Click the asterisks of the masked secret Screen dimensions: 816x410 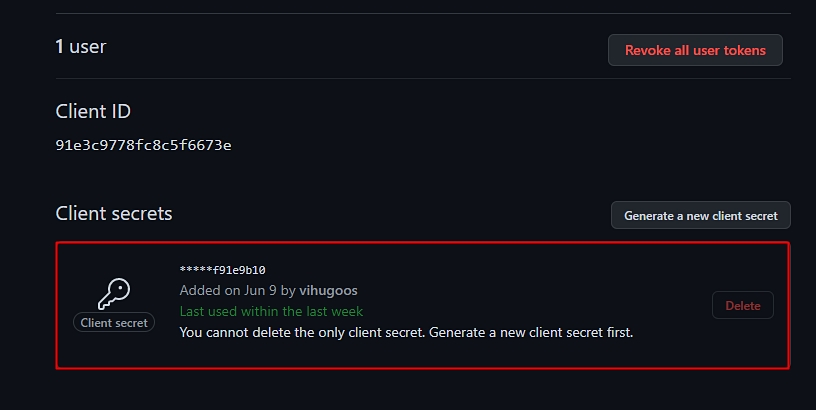click(x=196, y=269)
